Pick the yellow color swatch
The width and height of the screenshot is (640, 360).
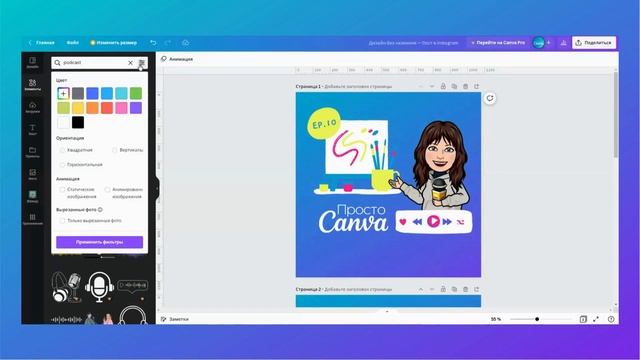coord(78,108)
